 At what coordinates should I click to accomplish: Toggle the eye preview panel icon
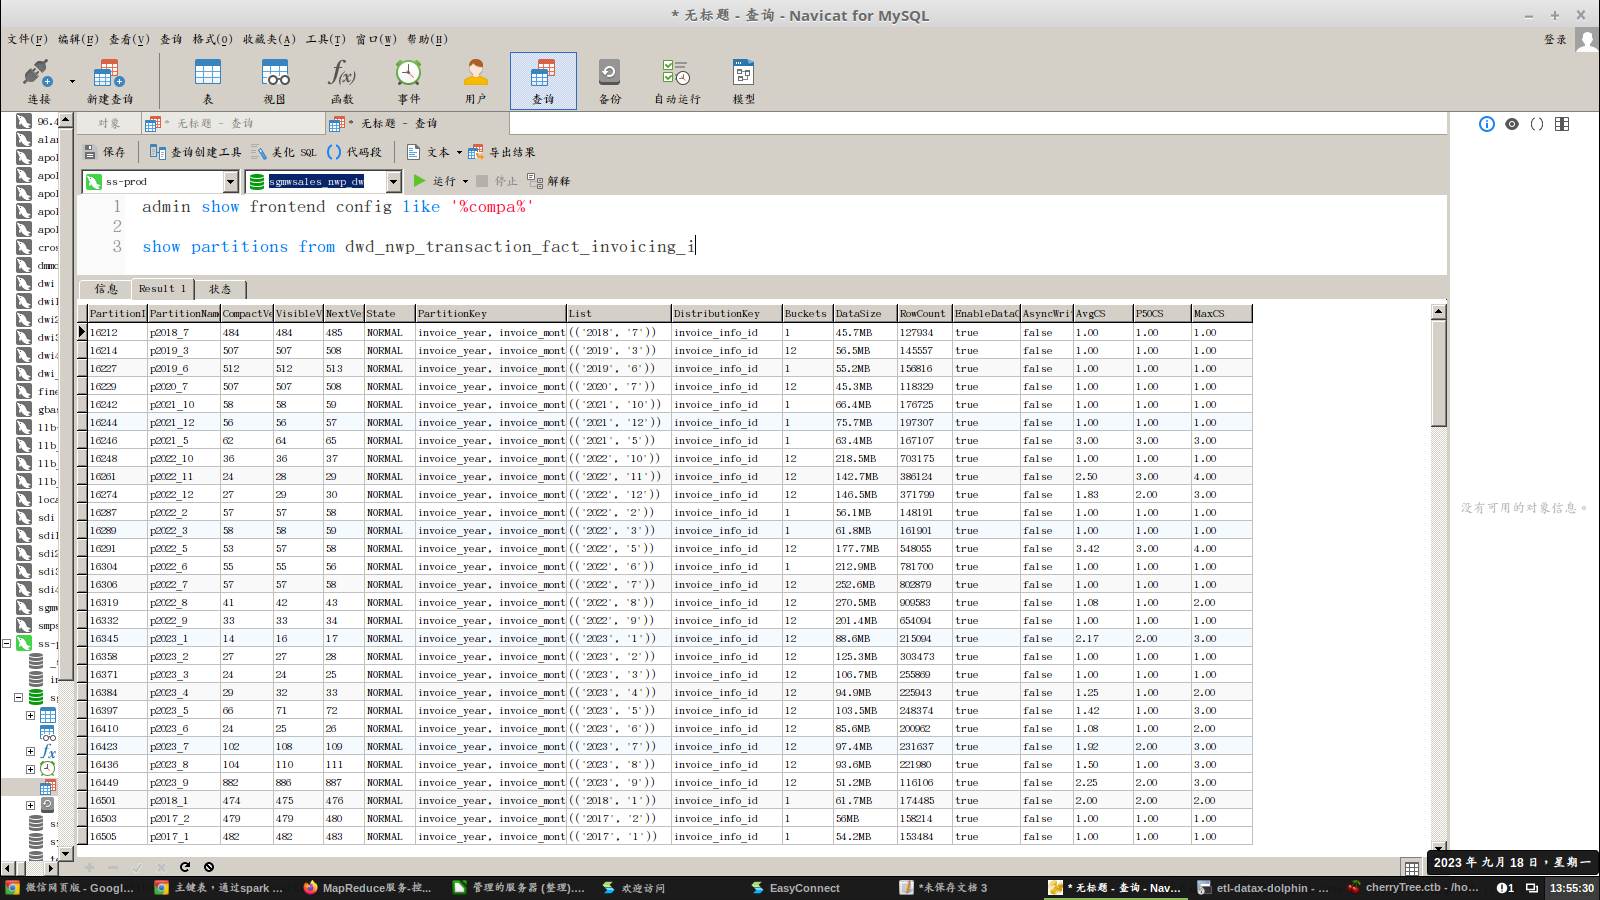click(1512, 124)
